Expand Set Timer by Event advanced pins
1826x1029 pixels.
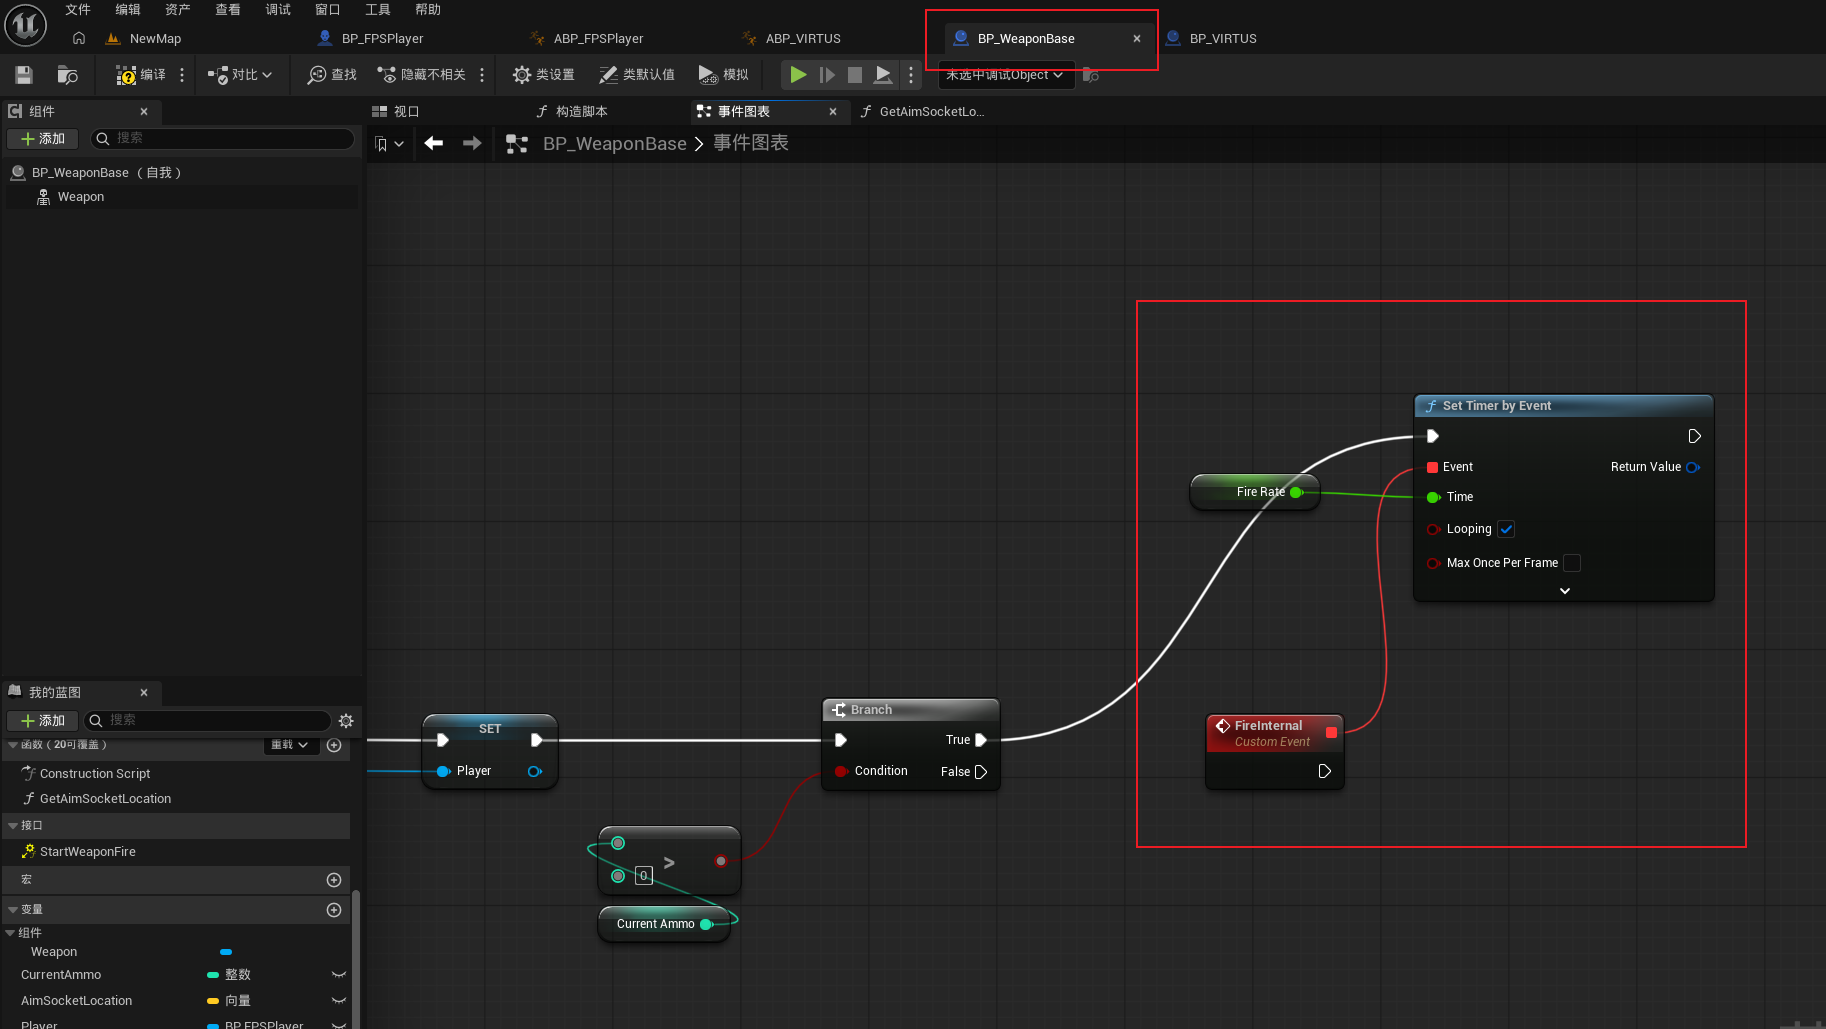(x=1565, y=591)
